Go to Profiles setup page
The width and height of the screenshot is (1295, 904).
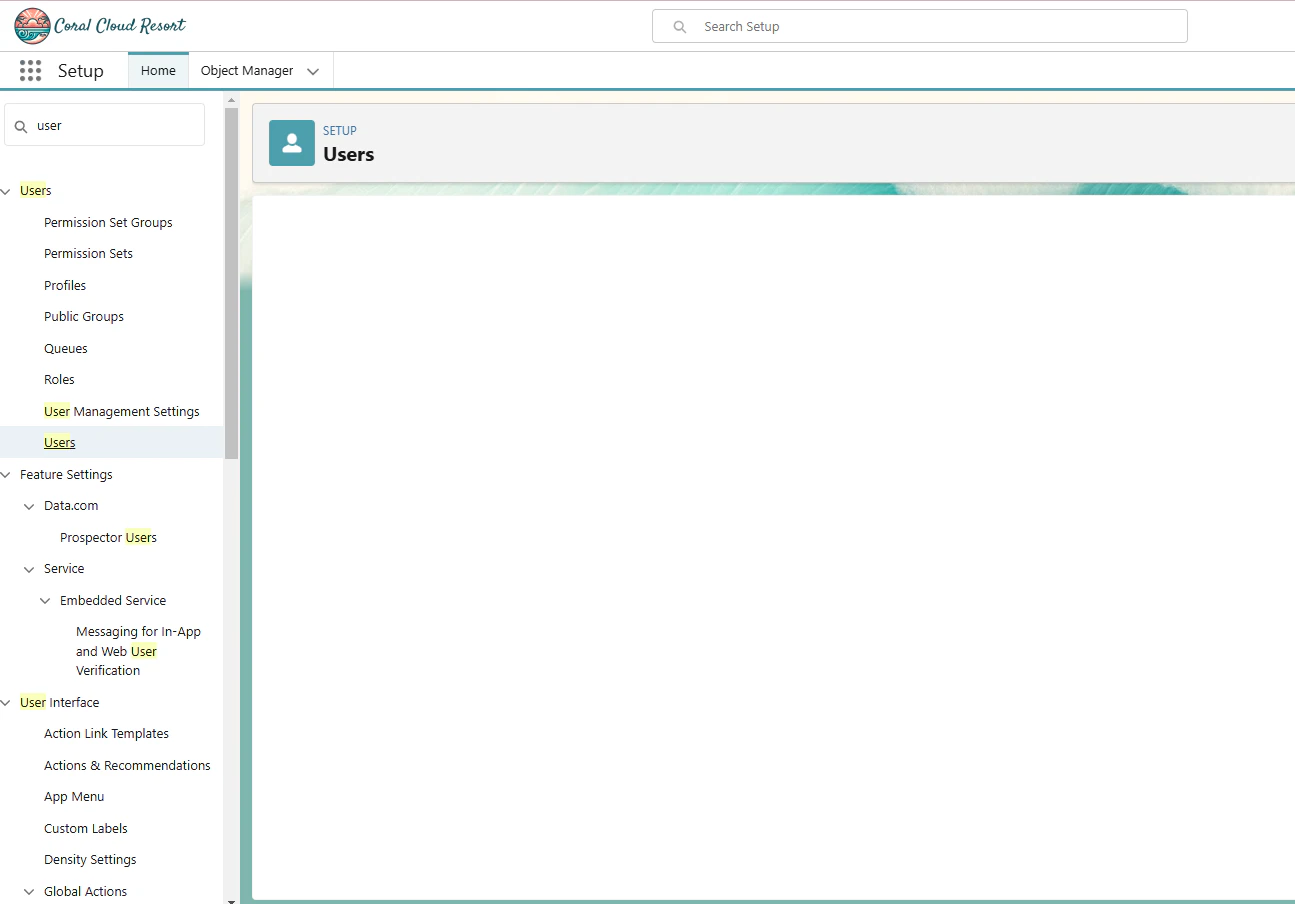[x=65, y=285]
